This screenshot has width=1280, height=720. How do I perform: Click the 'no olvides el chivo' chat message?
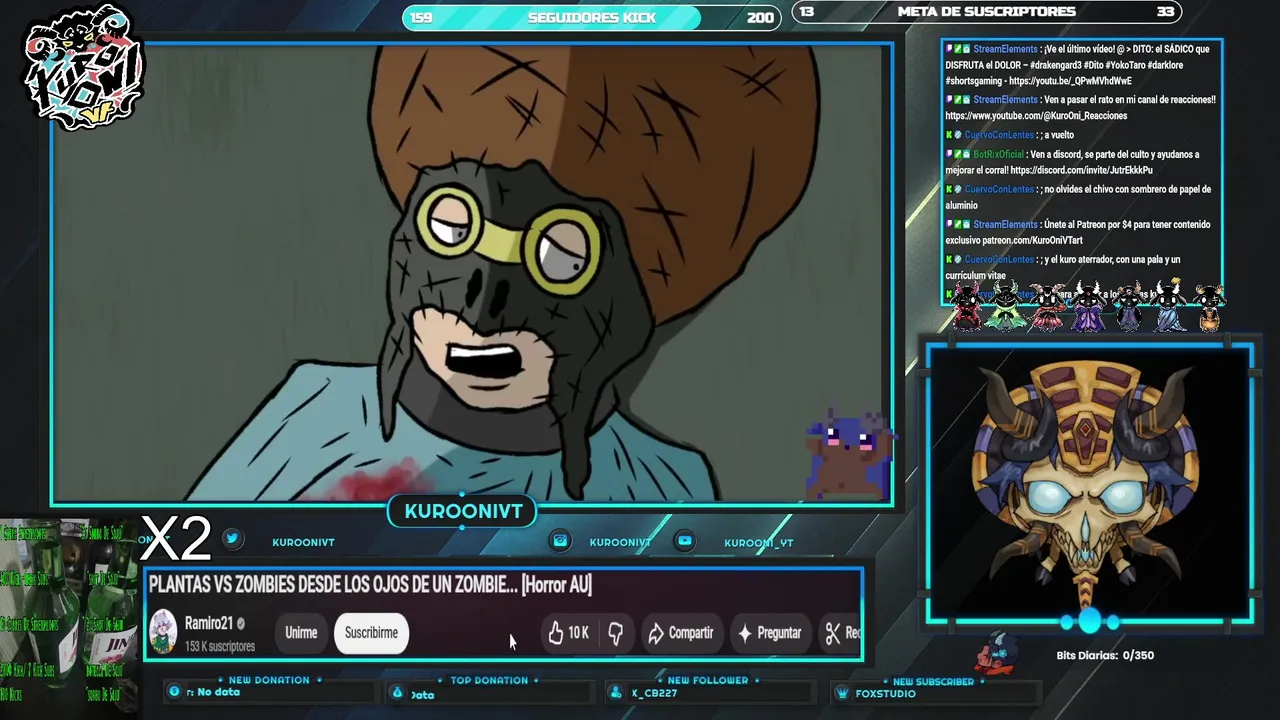click(1079, 197)
